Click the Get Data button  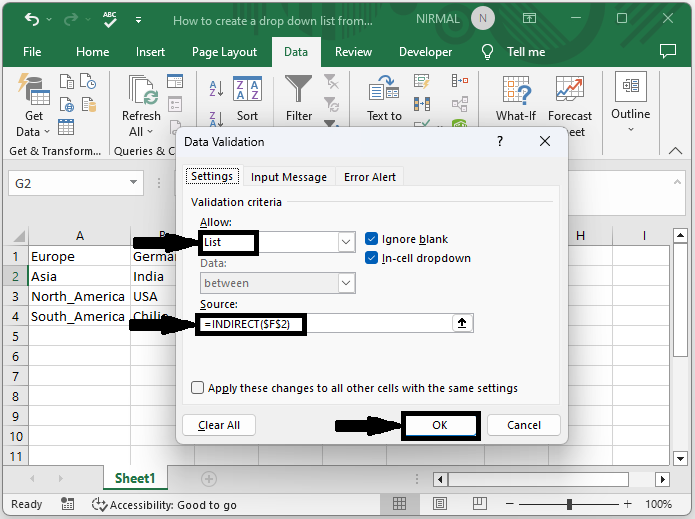click(x=34, y=105)
